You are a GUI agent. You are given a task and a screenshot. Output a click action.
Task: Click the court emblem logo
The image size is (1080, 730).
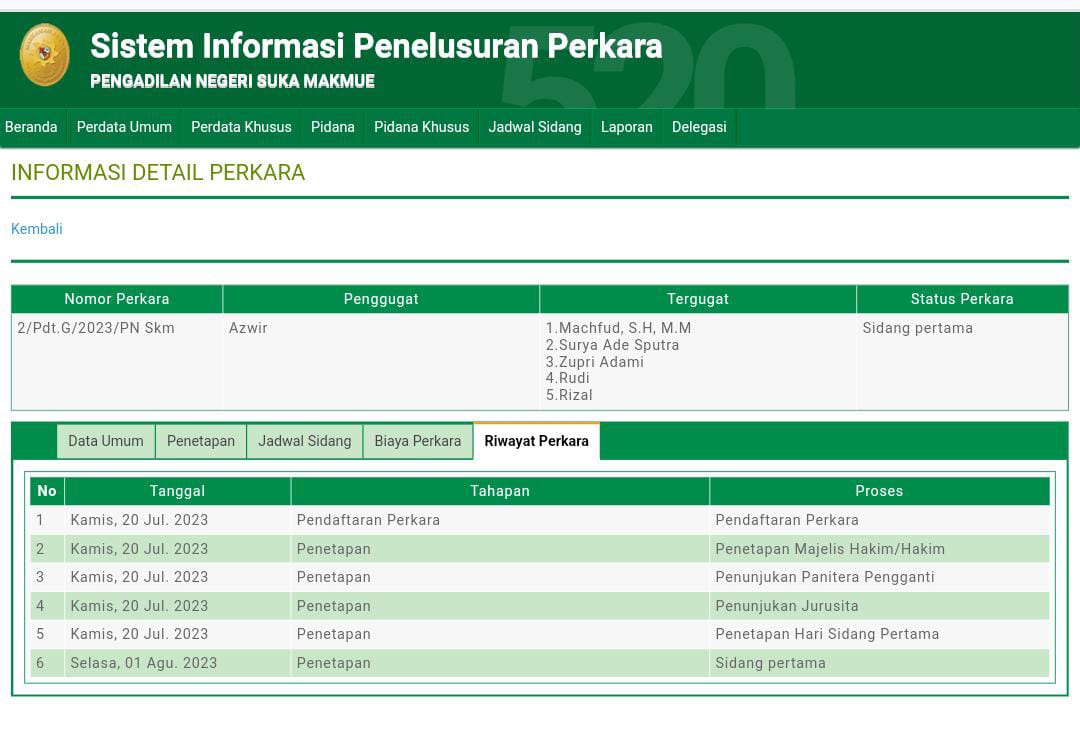coord(45,55)
